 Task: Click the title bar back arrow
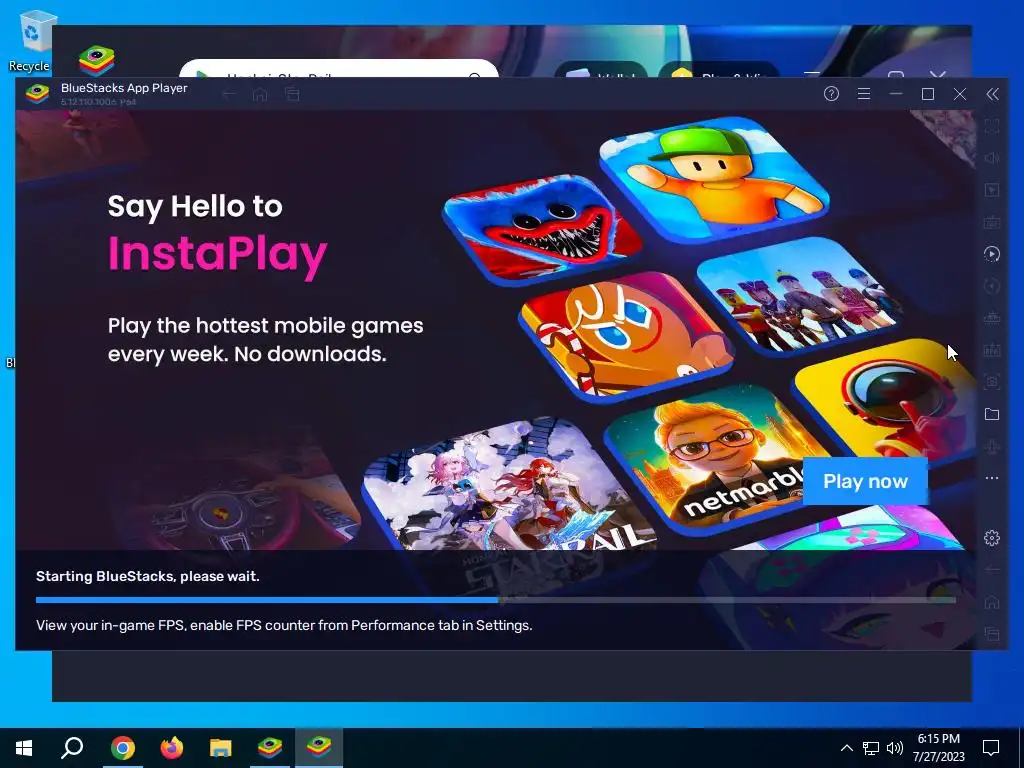pos(228,95)
